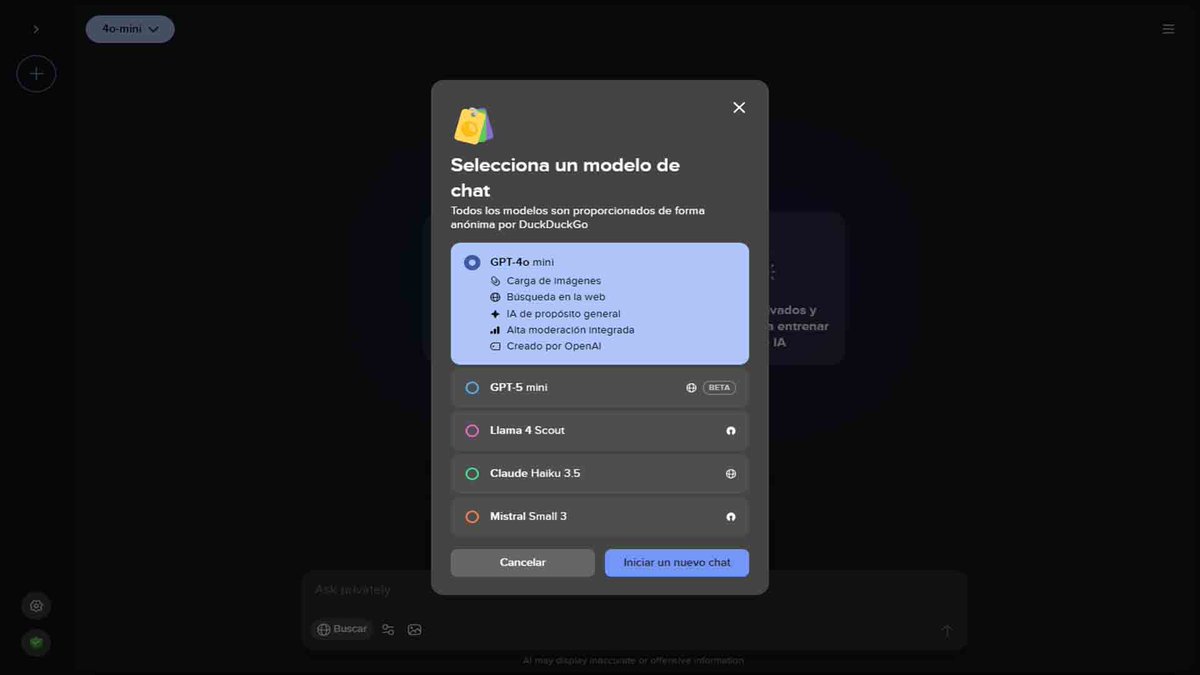Click the Cancelar button

coord(523,562)
